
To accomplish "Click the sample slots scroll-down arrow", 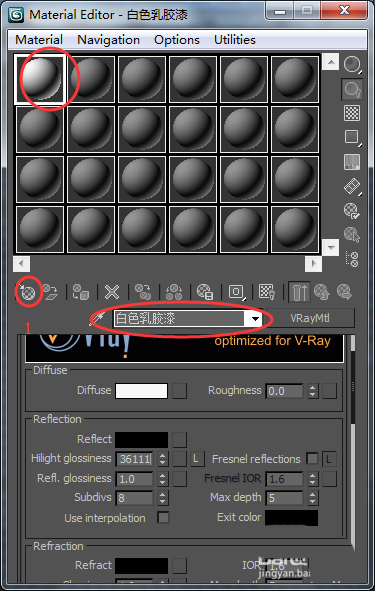I will (331, 248).
